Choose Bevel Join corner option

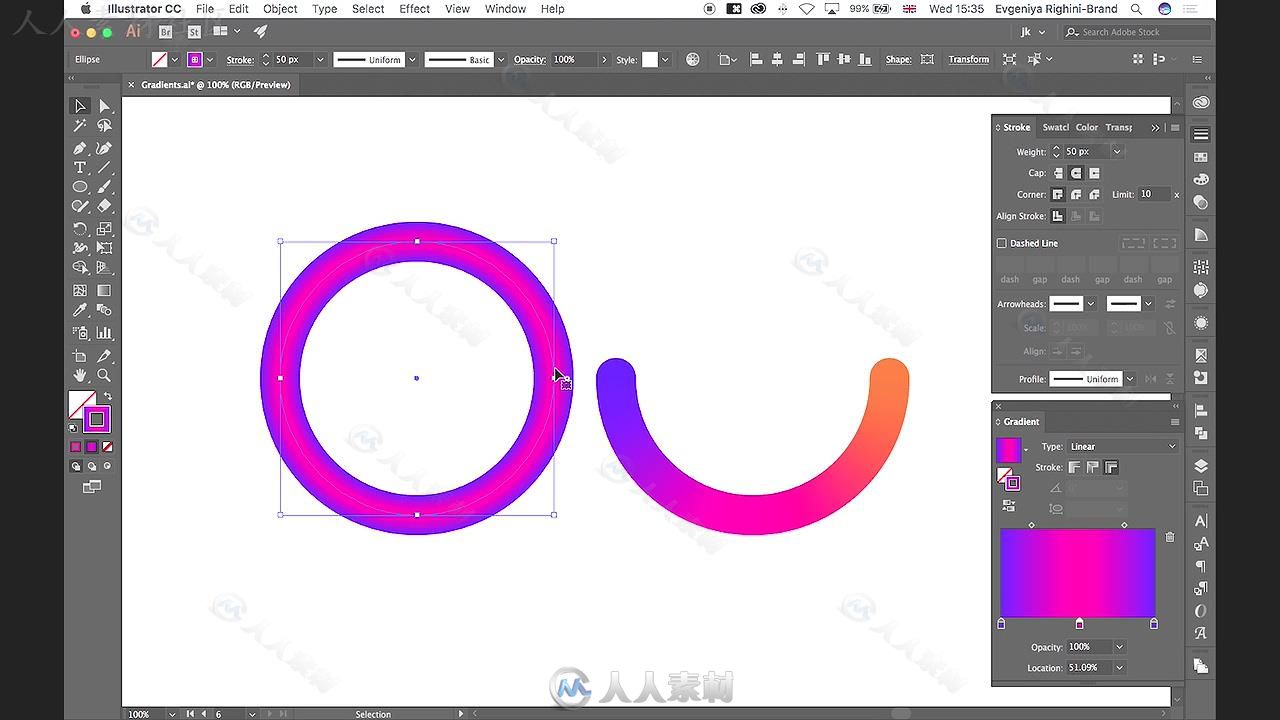(x=1094, y=195)
